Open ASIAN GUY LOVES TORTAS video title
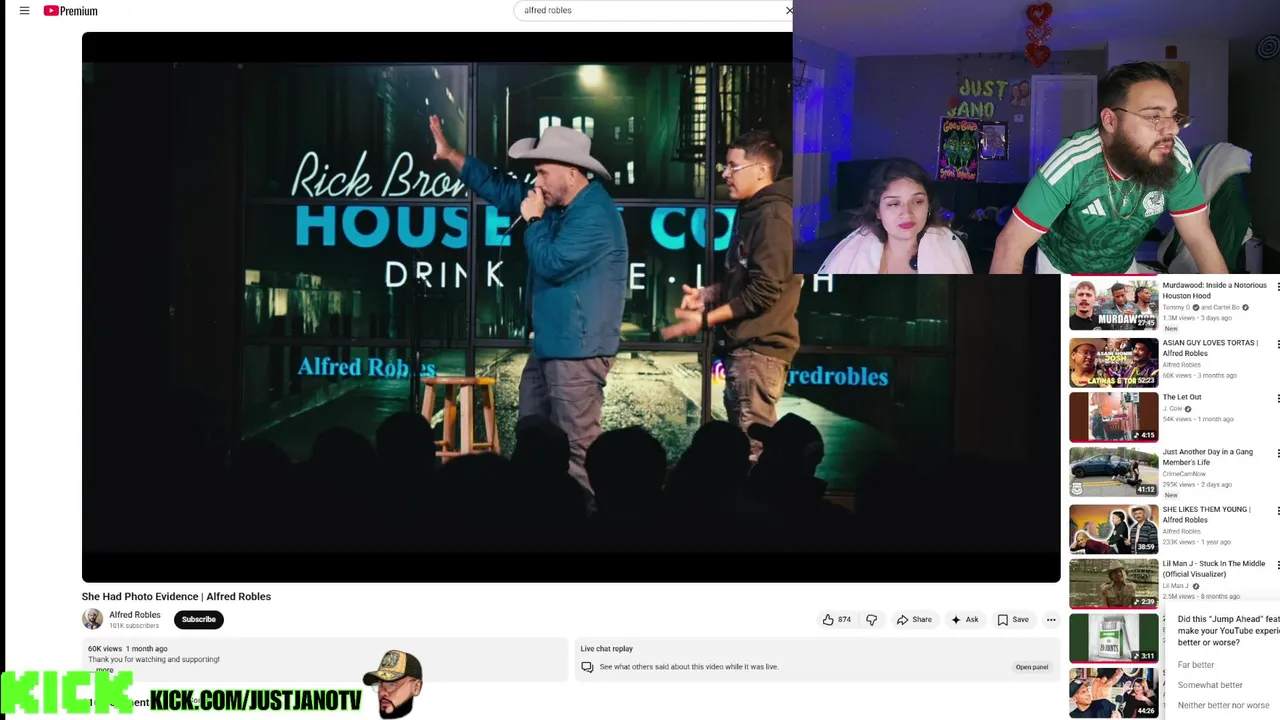1280x720 pixels. click(x=1210, y=348)
